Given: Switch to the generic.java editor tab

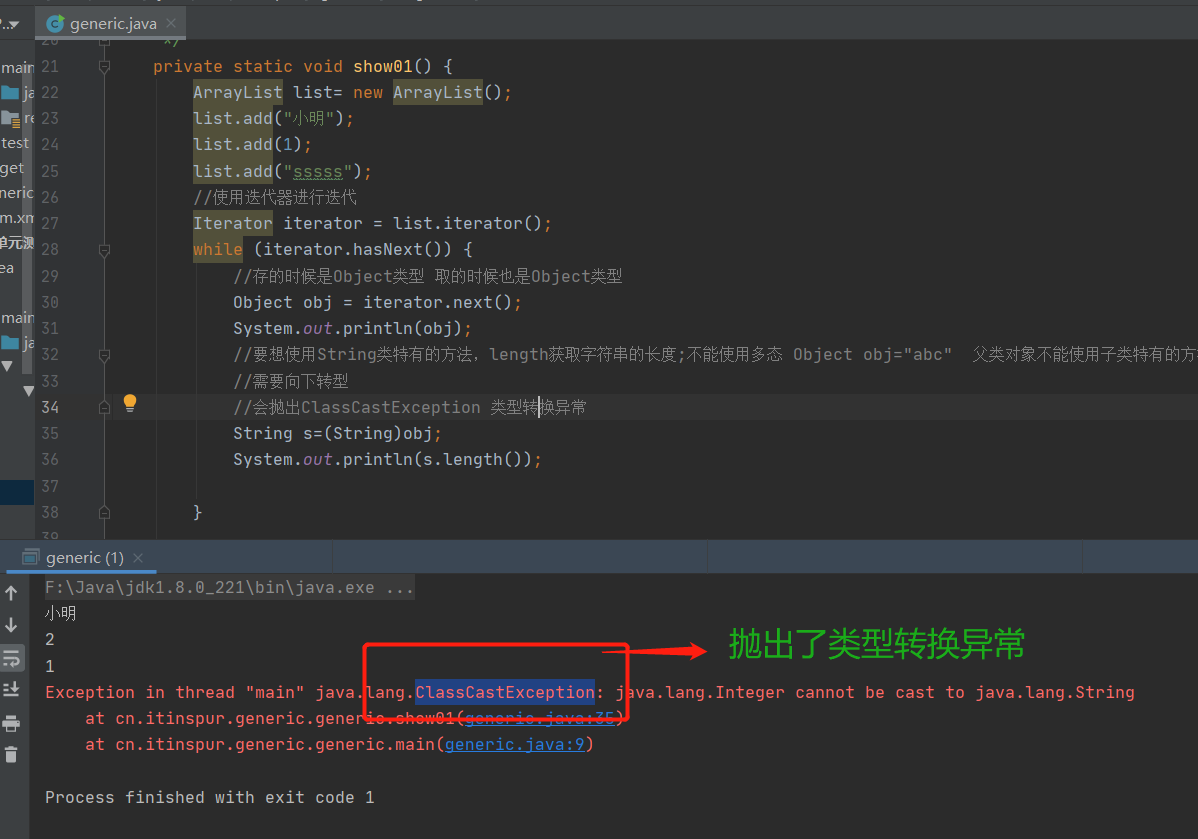Looking at the screenshot, I should [x=111, y=24].
